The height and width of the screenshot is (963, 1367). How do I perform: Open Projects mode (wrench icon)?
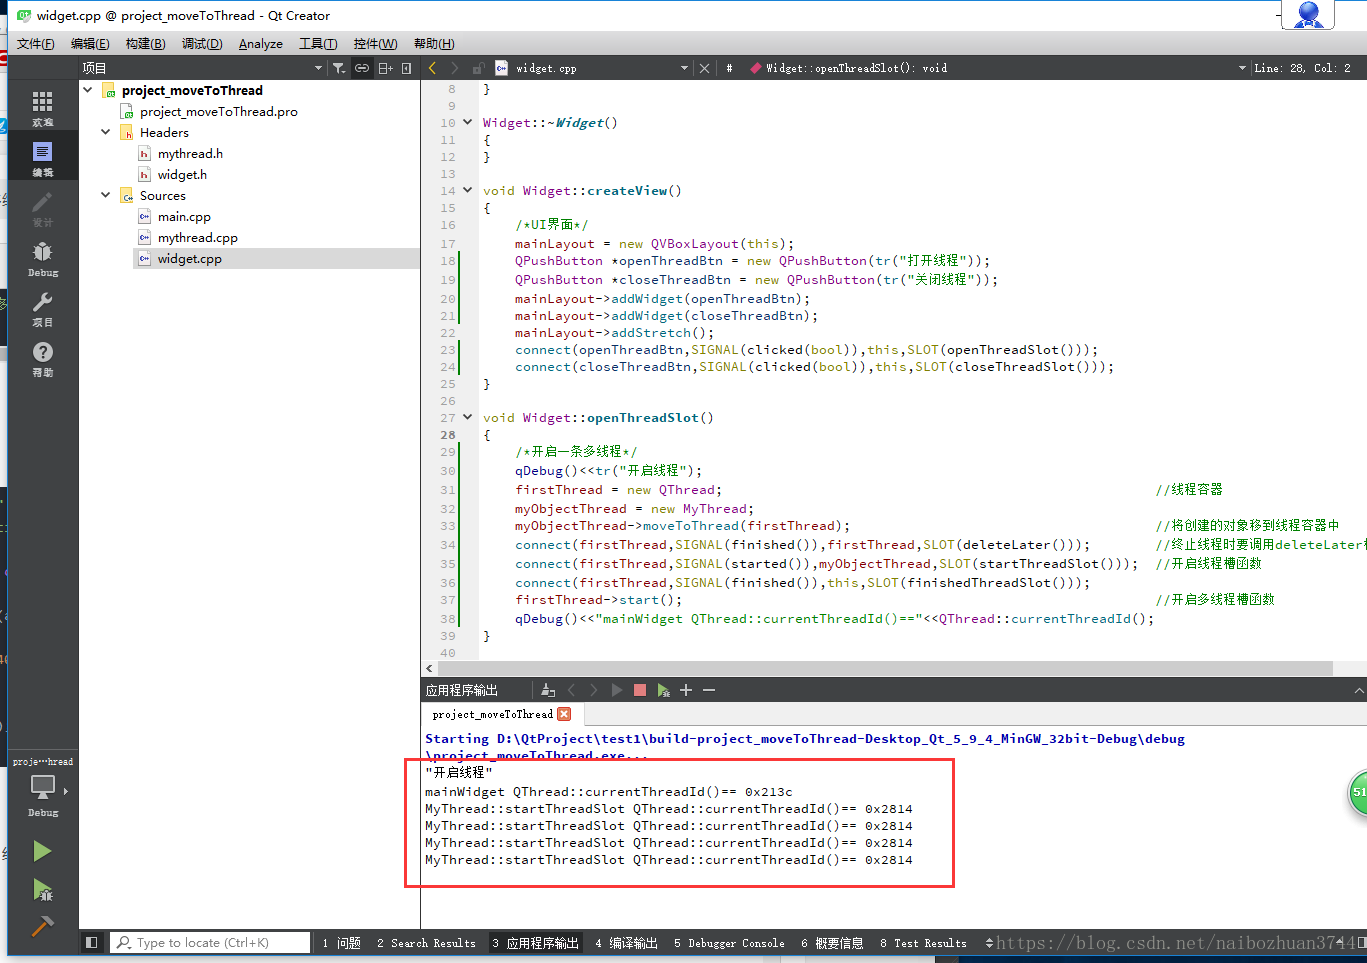(42, 308)
